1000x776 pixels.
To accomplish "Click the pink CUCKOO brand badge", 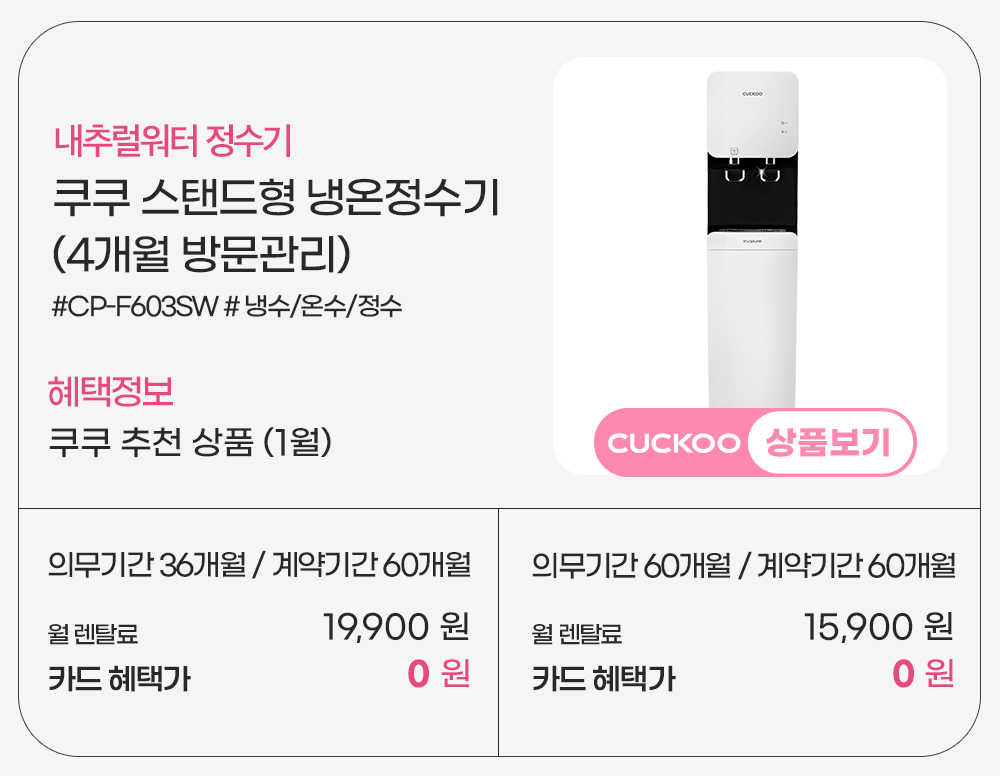I will pos(672,443).
